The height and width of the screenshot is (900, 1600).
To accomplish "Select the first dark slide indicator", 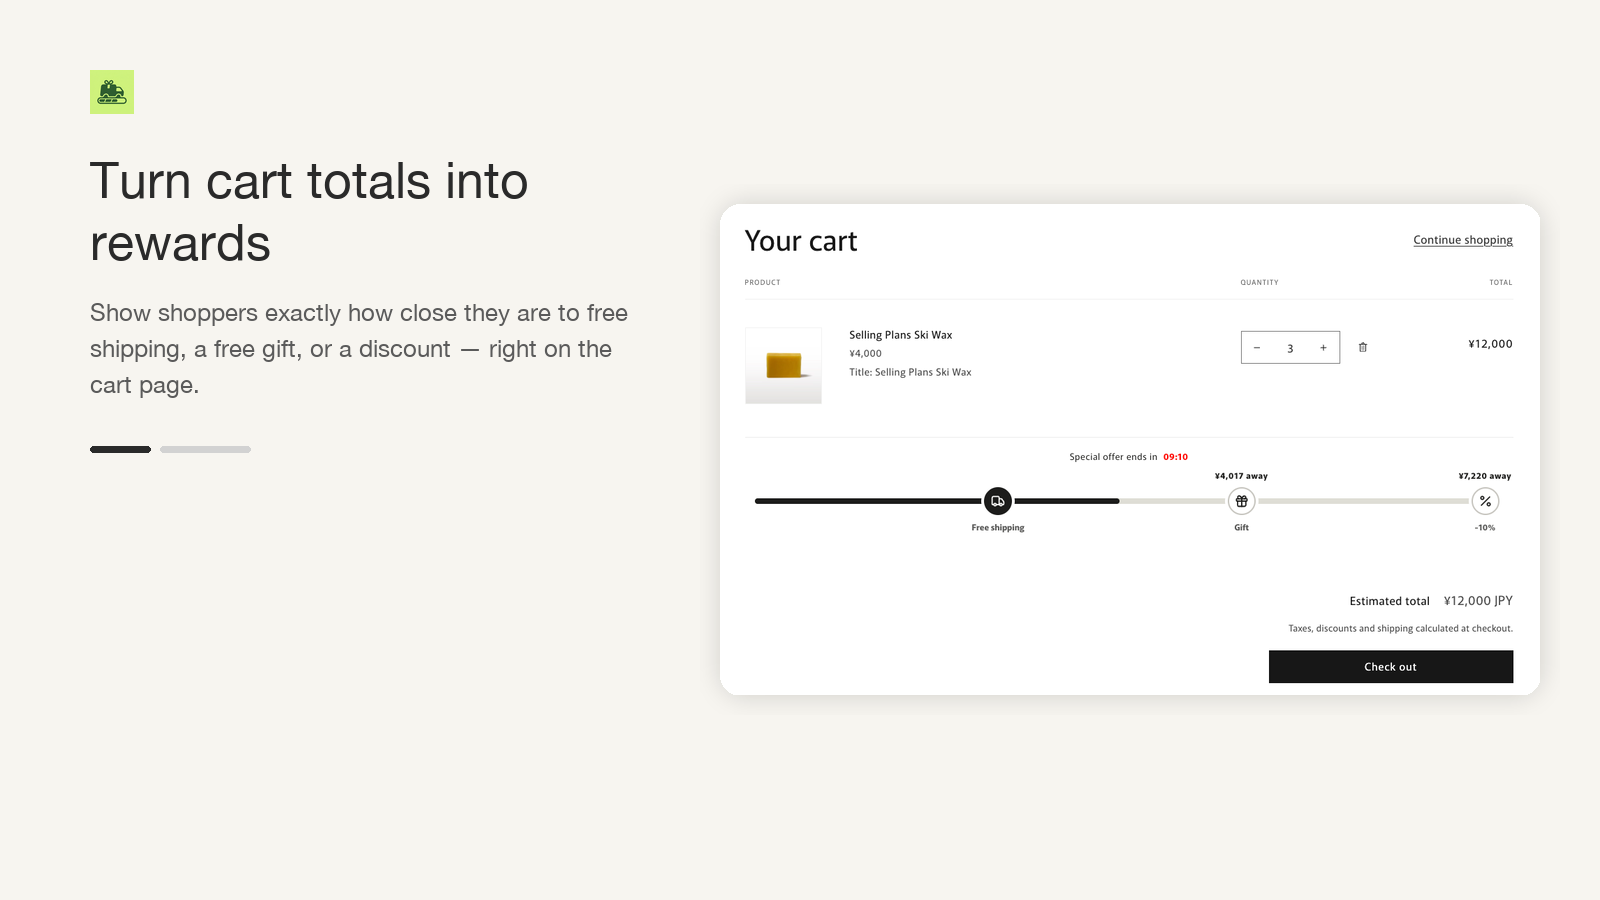I will pos(120,450).
